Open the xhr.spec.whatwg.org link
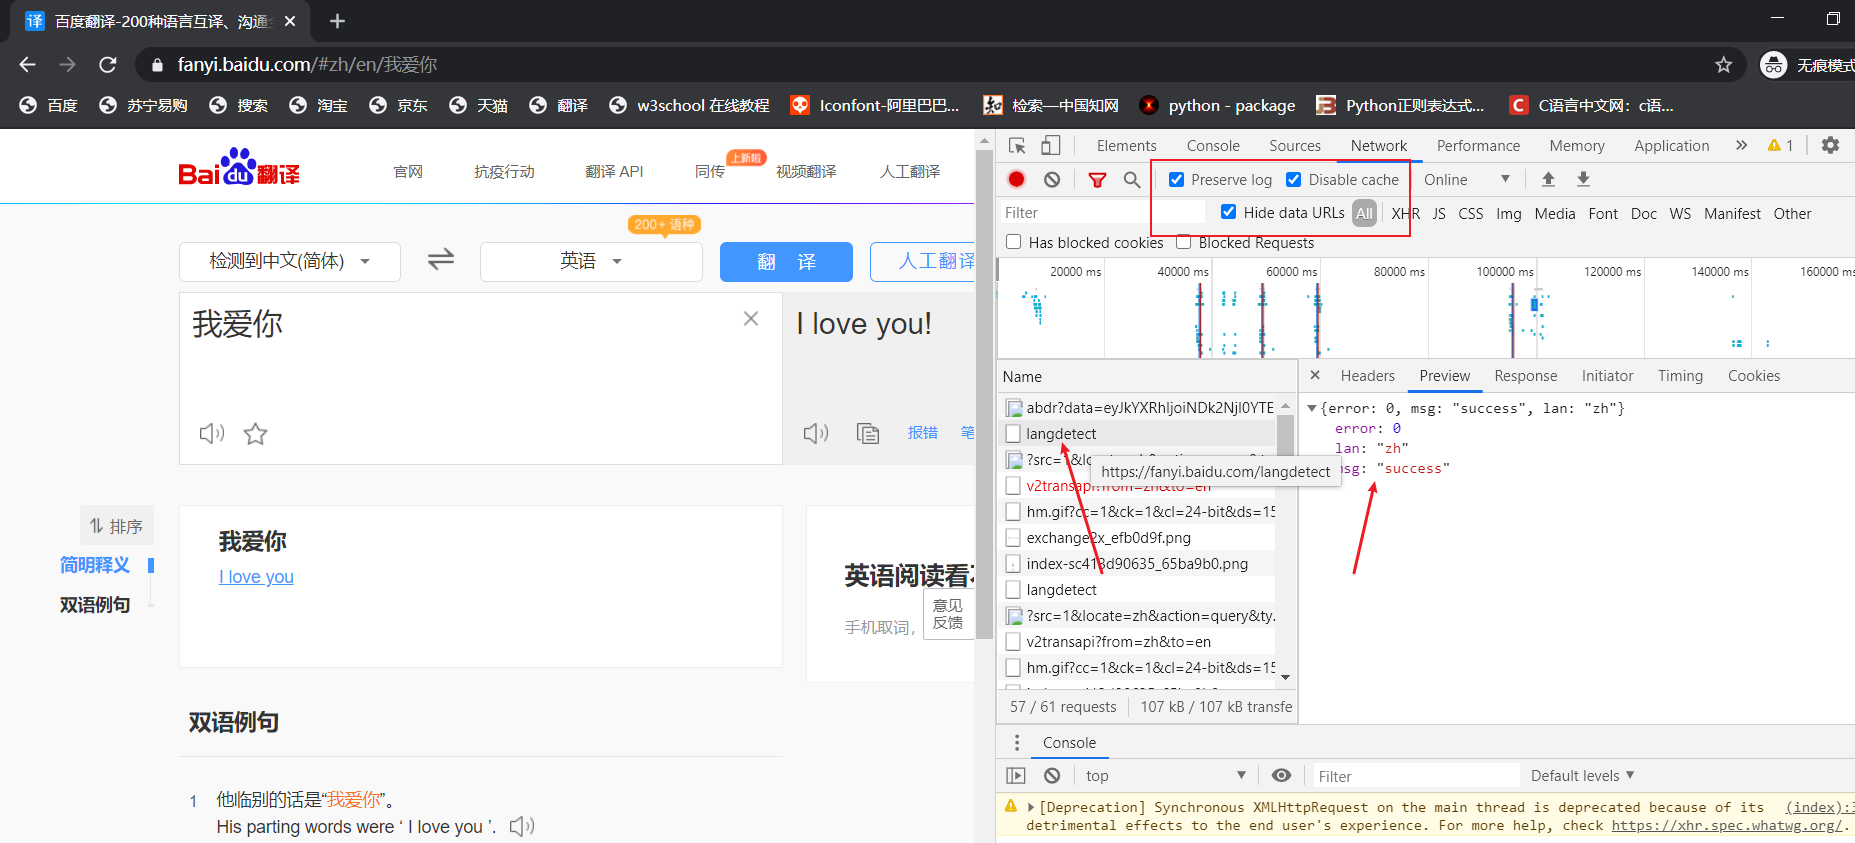This screenshot has height=843, width=1855. 1727,825
